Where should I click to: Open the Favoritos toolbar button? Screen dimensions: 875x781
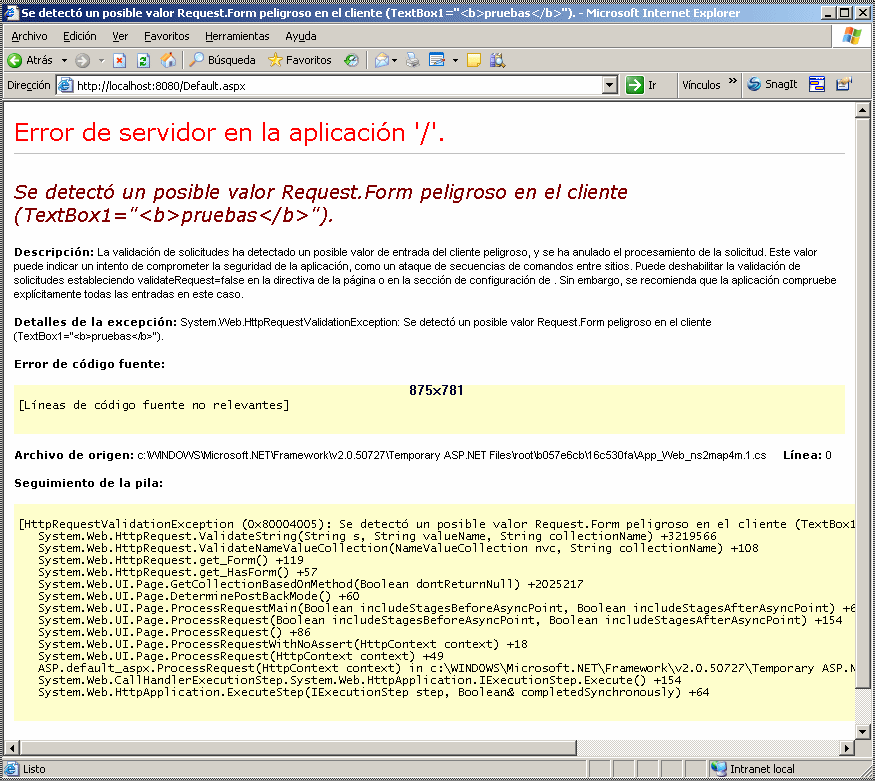tap(300, 60)
